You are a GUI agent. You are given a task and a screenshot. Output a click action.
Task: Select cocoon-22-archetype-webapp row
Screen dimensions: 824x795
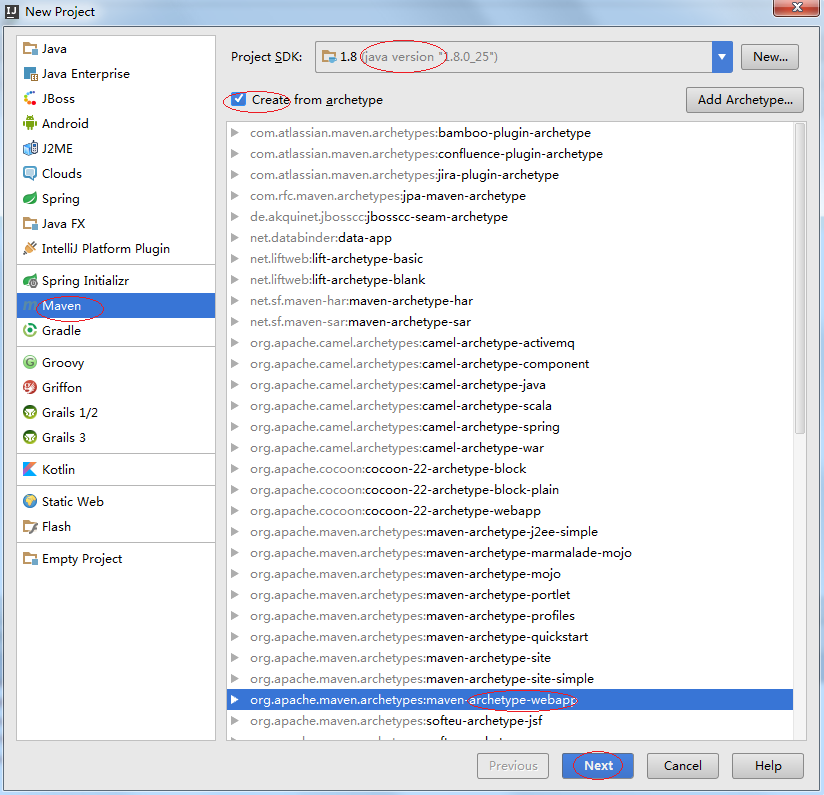pos(510,511)
